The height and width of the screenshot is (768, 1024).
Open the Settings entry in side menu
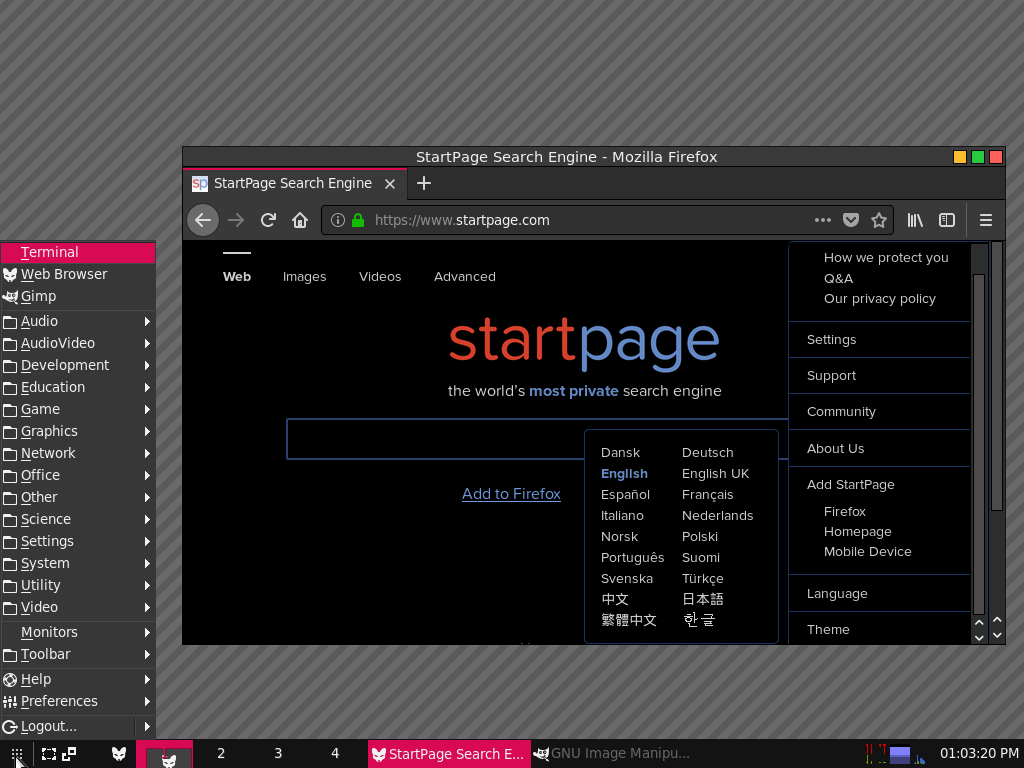point(879,340)
